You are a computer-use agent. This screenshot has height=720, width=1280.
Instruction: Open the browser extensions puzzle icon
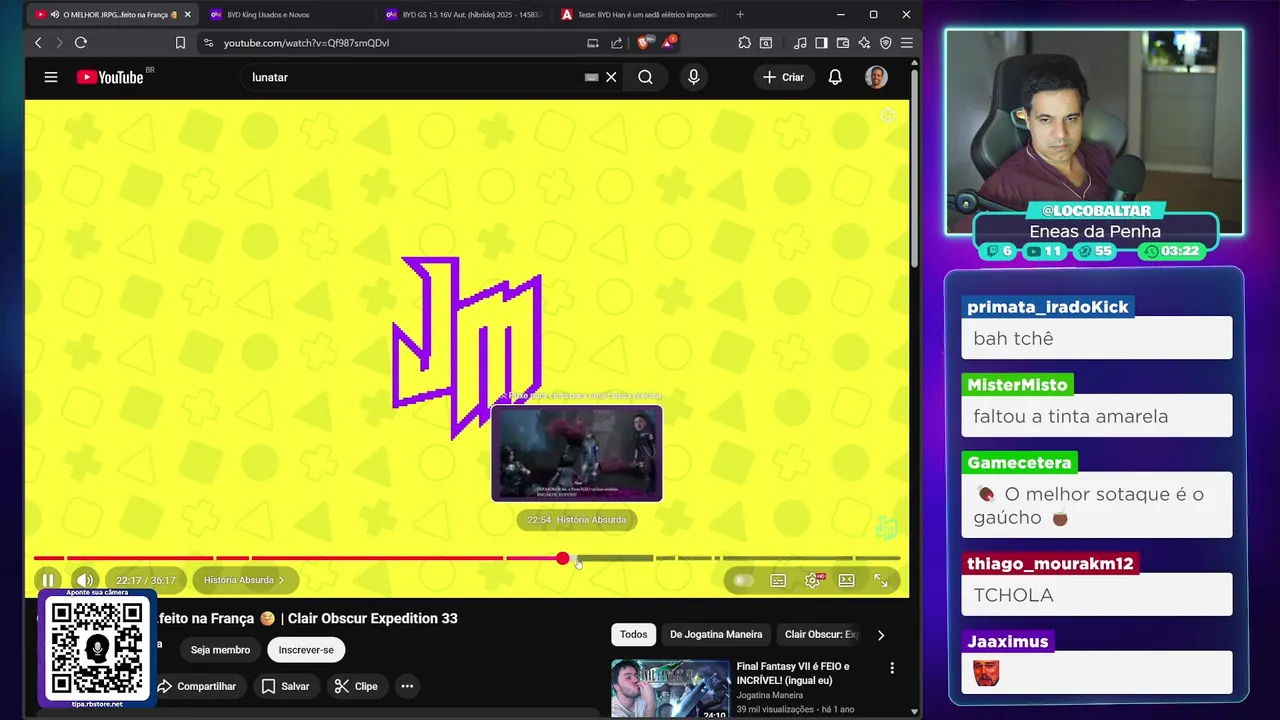point(744,43)
